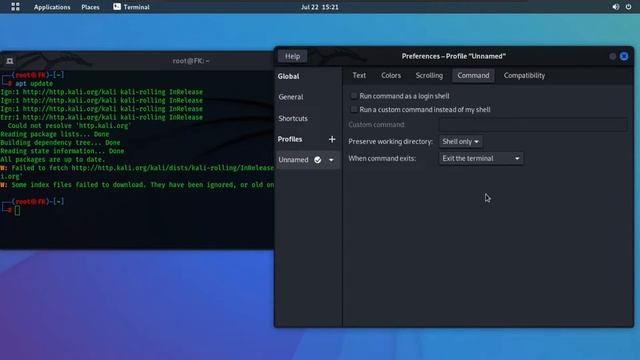Open the power icon in top bar
This screenshot has height=360, width=640.
tap(628, 7)
